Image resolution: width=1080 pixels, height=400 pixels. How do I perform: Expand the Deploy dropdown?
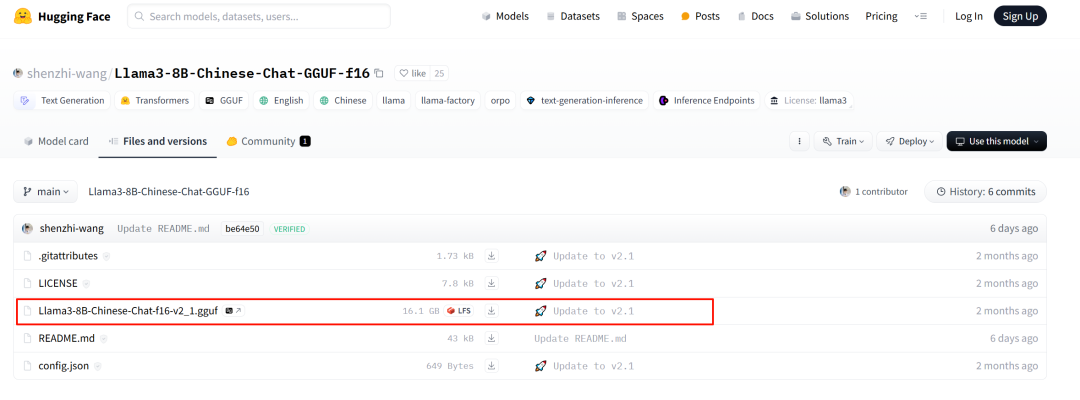[x=910, y=141]
